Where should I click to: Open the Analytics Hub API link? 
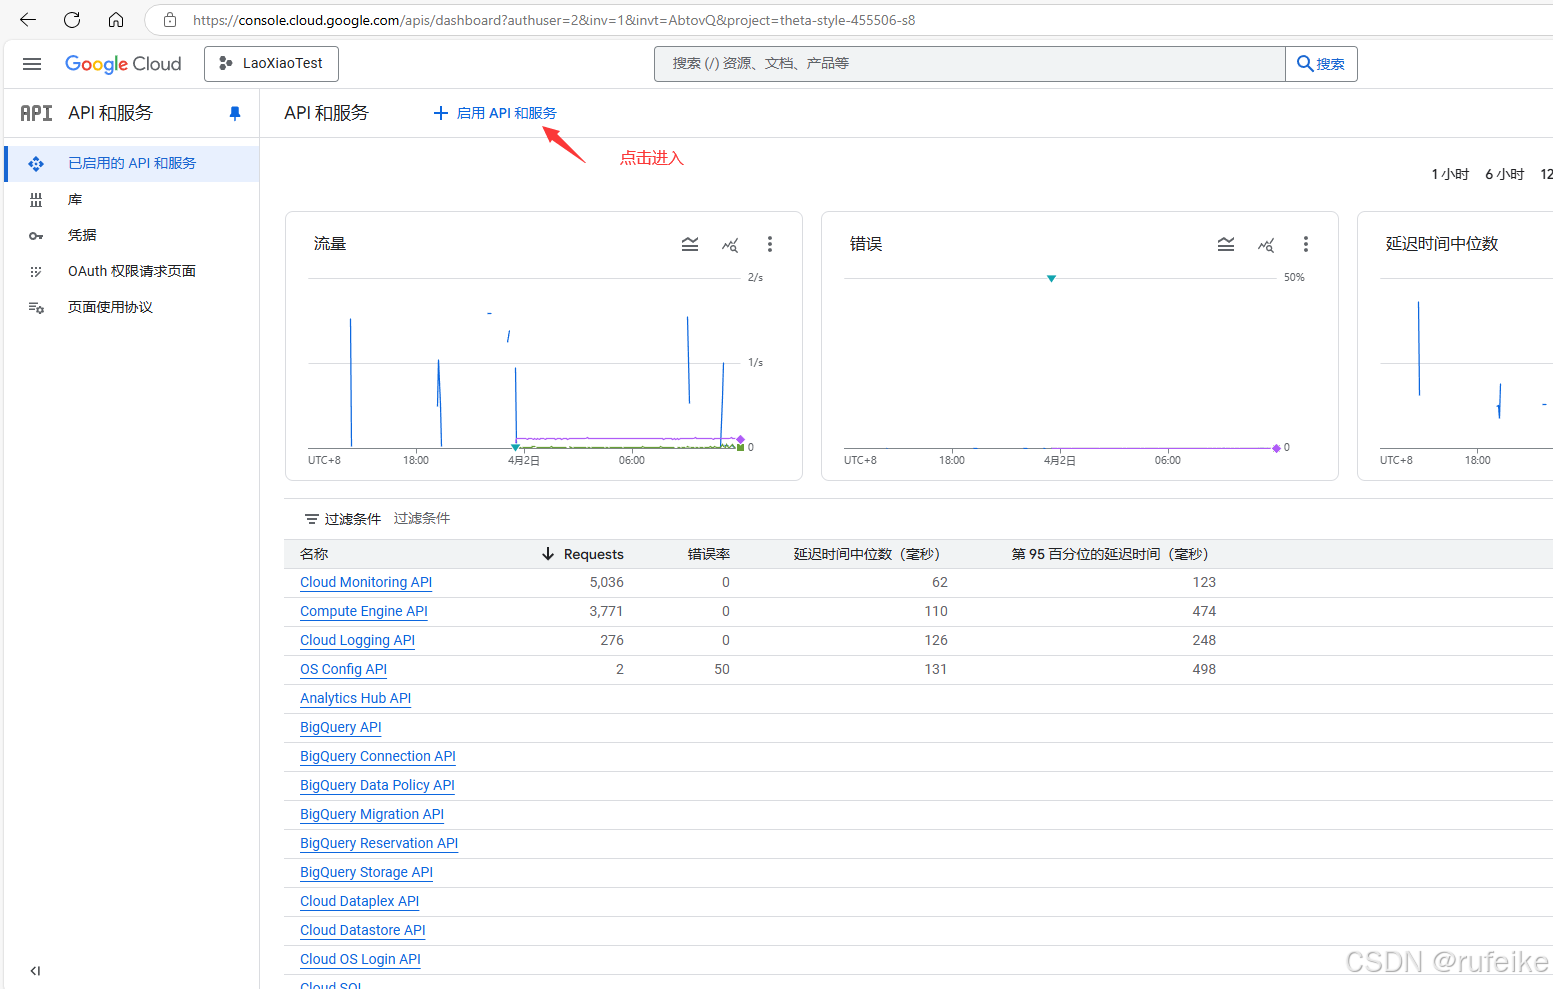pyautogui.click(x=355, y=698)
